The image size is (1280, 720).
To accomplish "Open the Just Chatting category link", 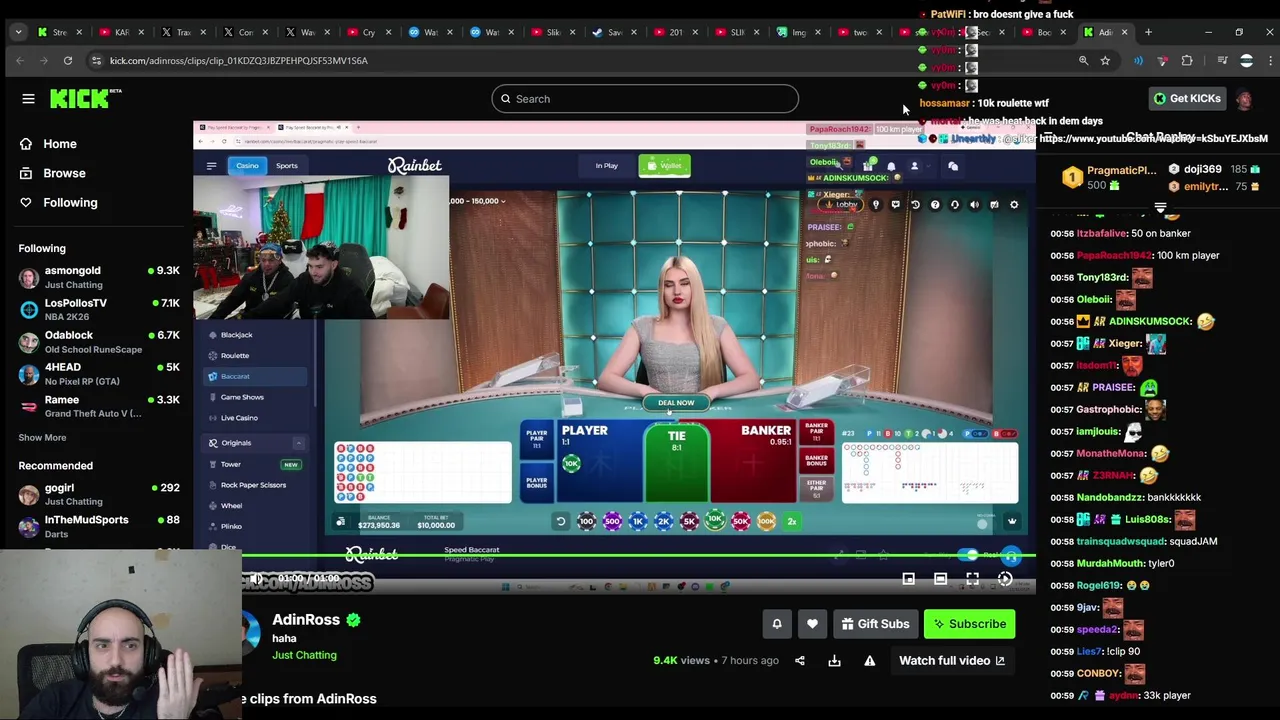I will click(304, 655).
